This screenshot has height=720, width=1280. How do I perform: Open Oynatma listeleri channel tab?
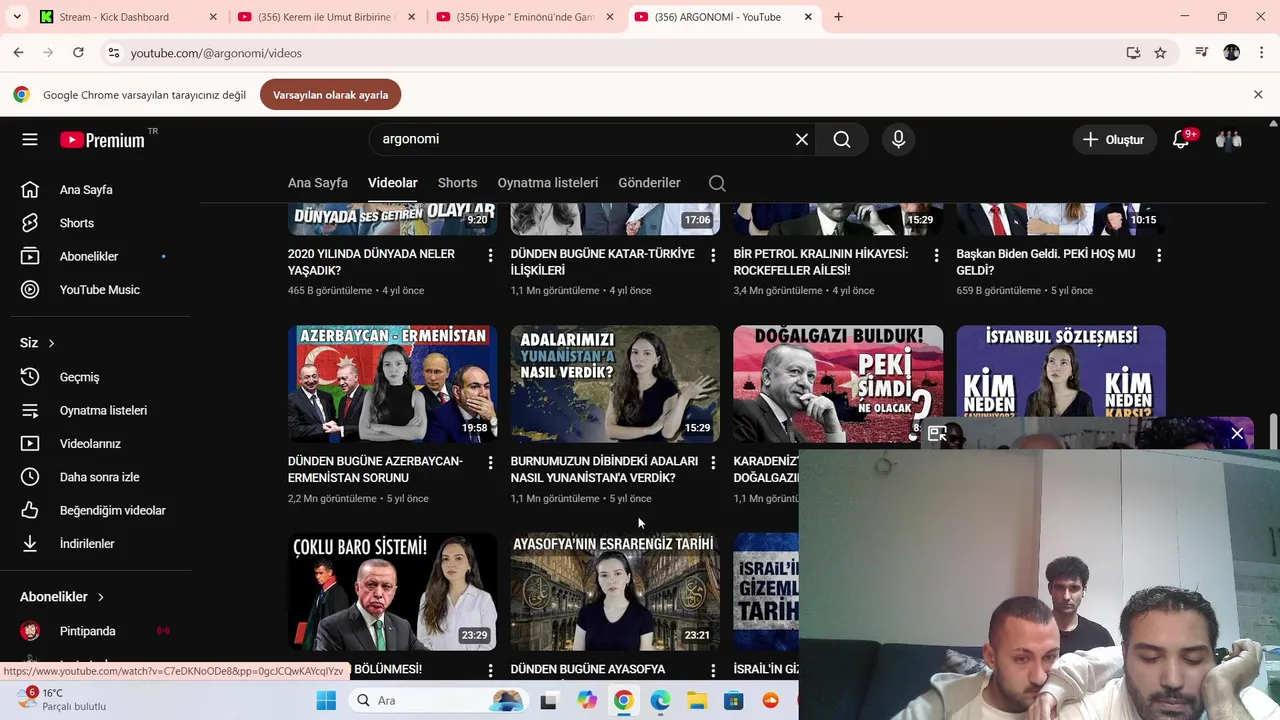tap(548, 183)
